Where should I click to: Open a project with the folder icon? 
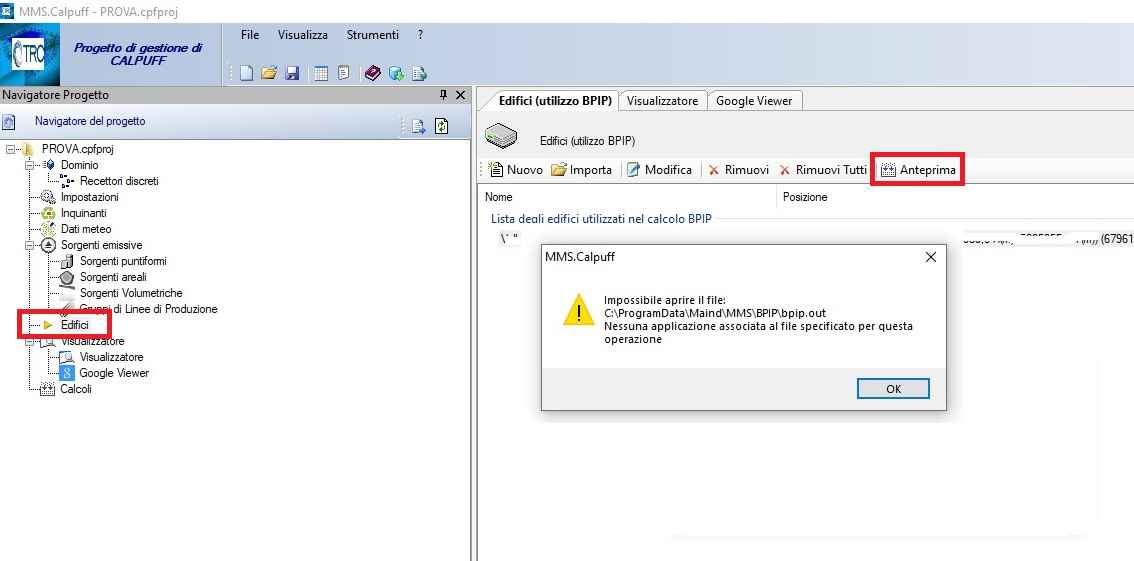click(269, 73)
